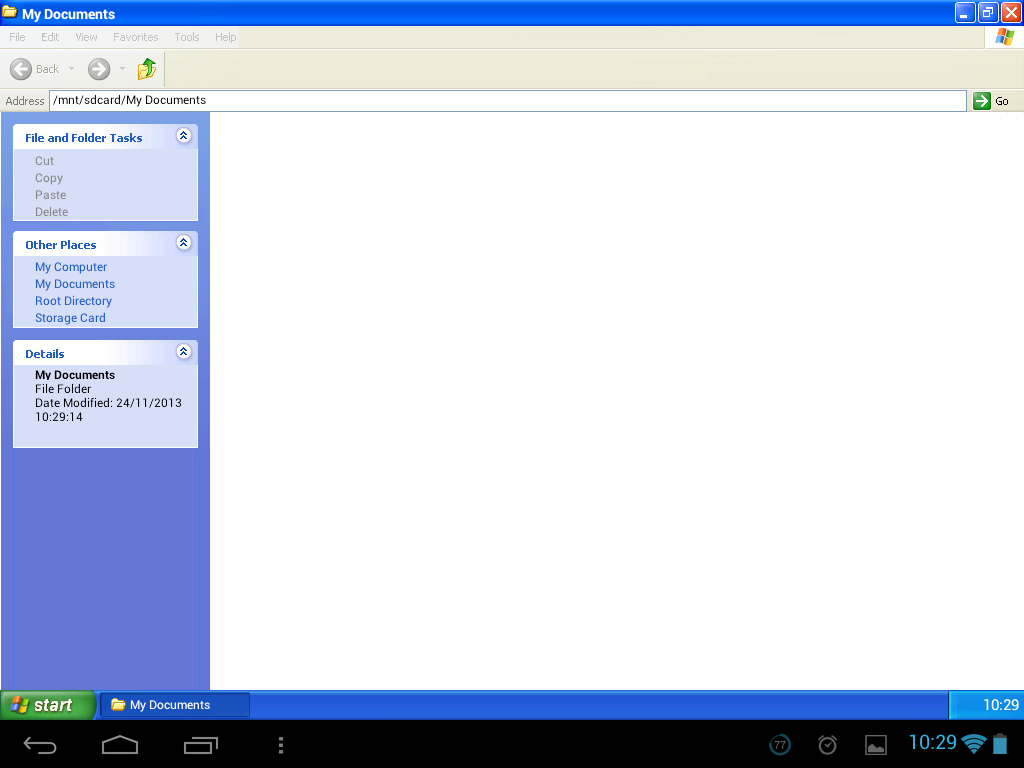Viewport: 1024px width, 768px height.
Task: Tap Android home navigation icon
Action: tap(120, 744)
